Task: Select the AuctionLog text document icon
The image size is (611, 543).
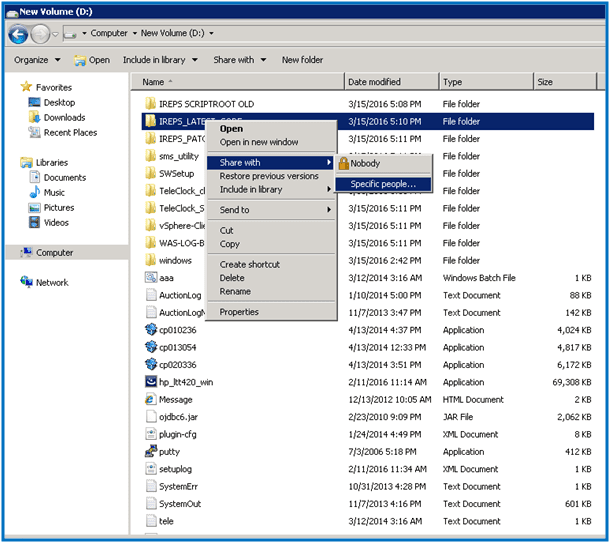Action: tap(150, 295)
